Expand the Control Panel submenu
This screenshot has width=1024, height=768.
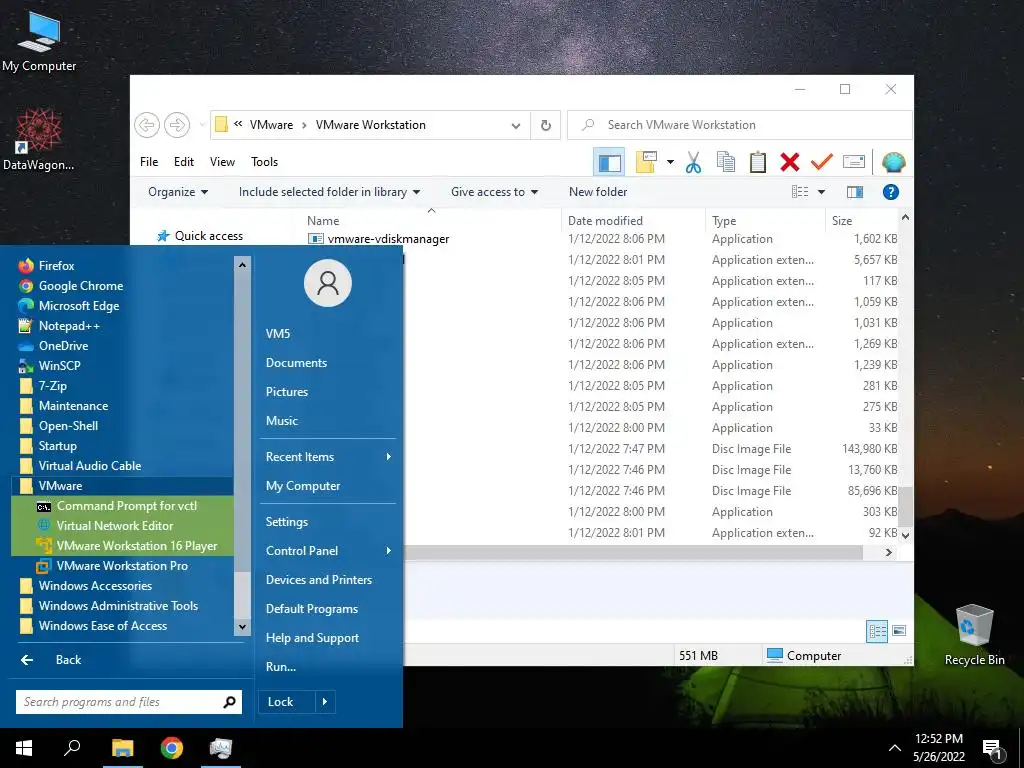click(x=328, y=551)
